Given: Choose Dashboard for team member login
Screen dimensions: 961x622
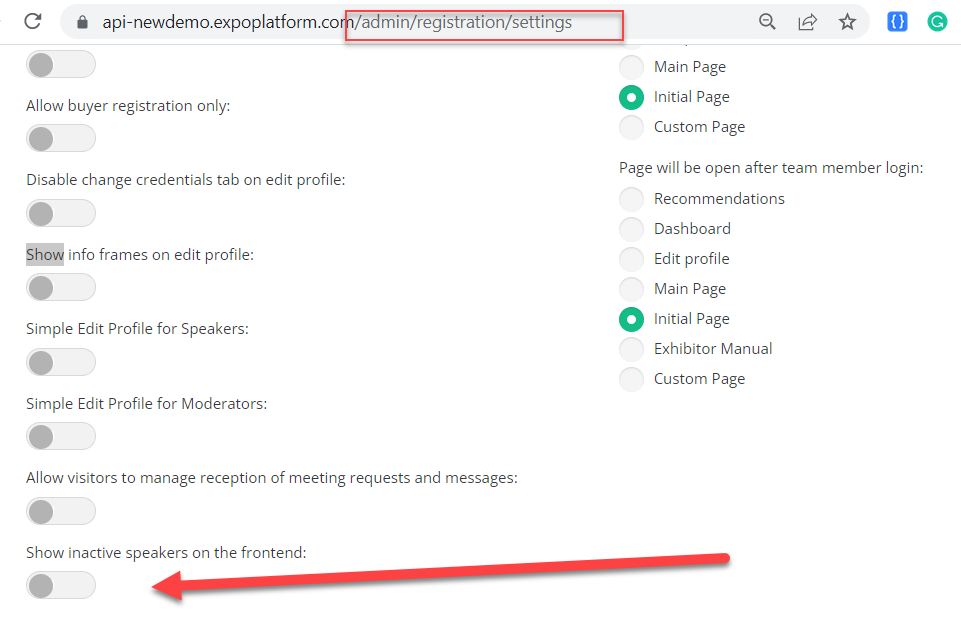Looking at the screenshot, I should [631, 229].
